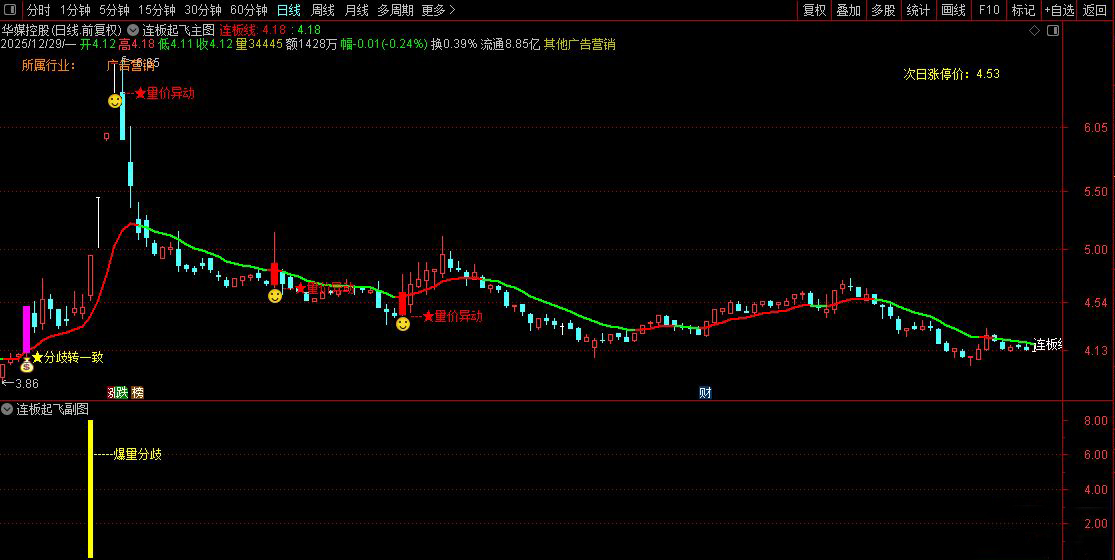This screenshot has width=1115, height=560.
Task: Click the ★分歧转一致 signal label
Action: pyautogui.click(x=68, y=357)
